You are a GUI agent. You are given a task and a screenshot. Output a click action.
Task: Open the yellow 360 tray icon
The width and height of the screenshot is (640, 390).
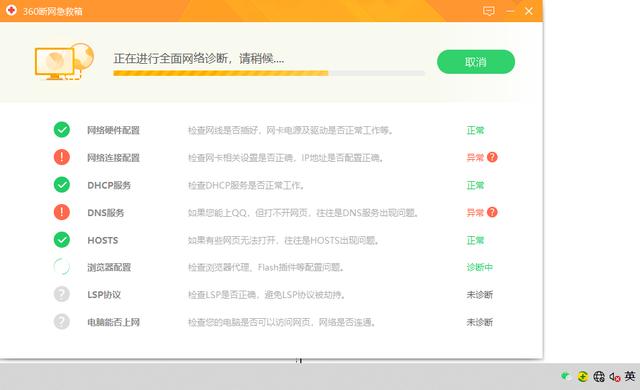(x=582, y=376)
